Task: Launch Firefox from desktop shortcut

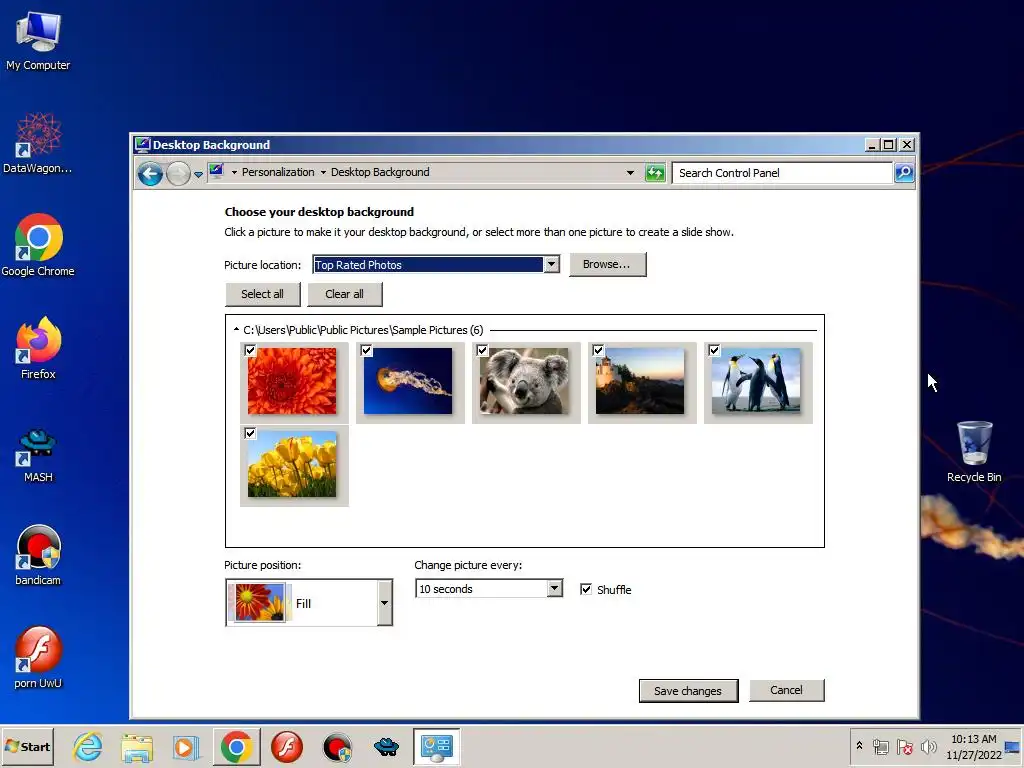Action: point(38,349)
